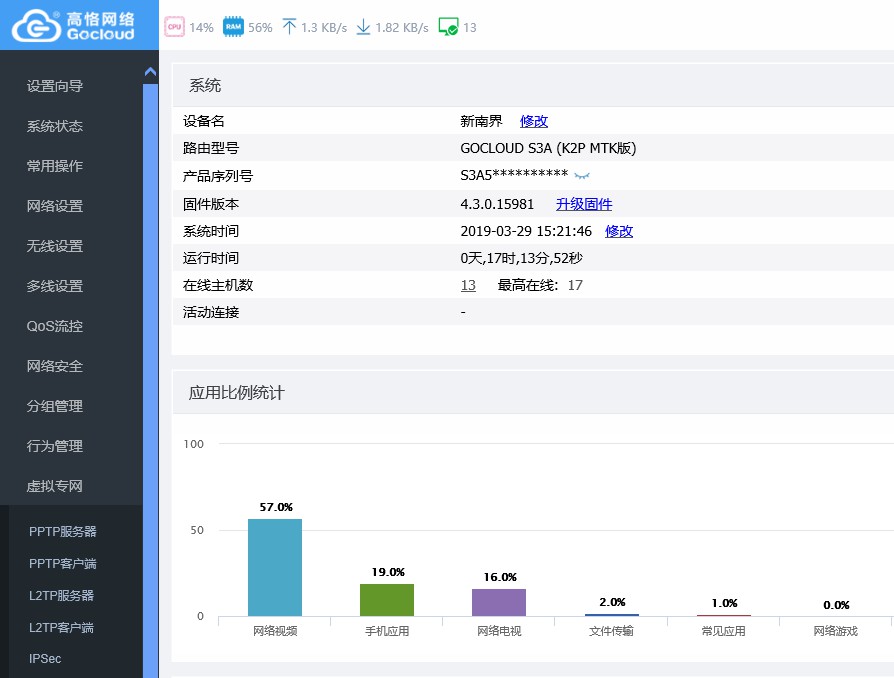Image resolution: width=894 pixels, height=678 pixels.
Task: Reveal serial number with eye icon
Action: pos(582,176)
